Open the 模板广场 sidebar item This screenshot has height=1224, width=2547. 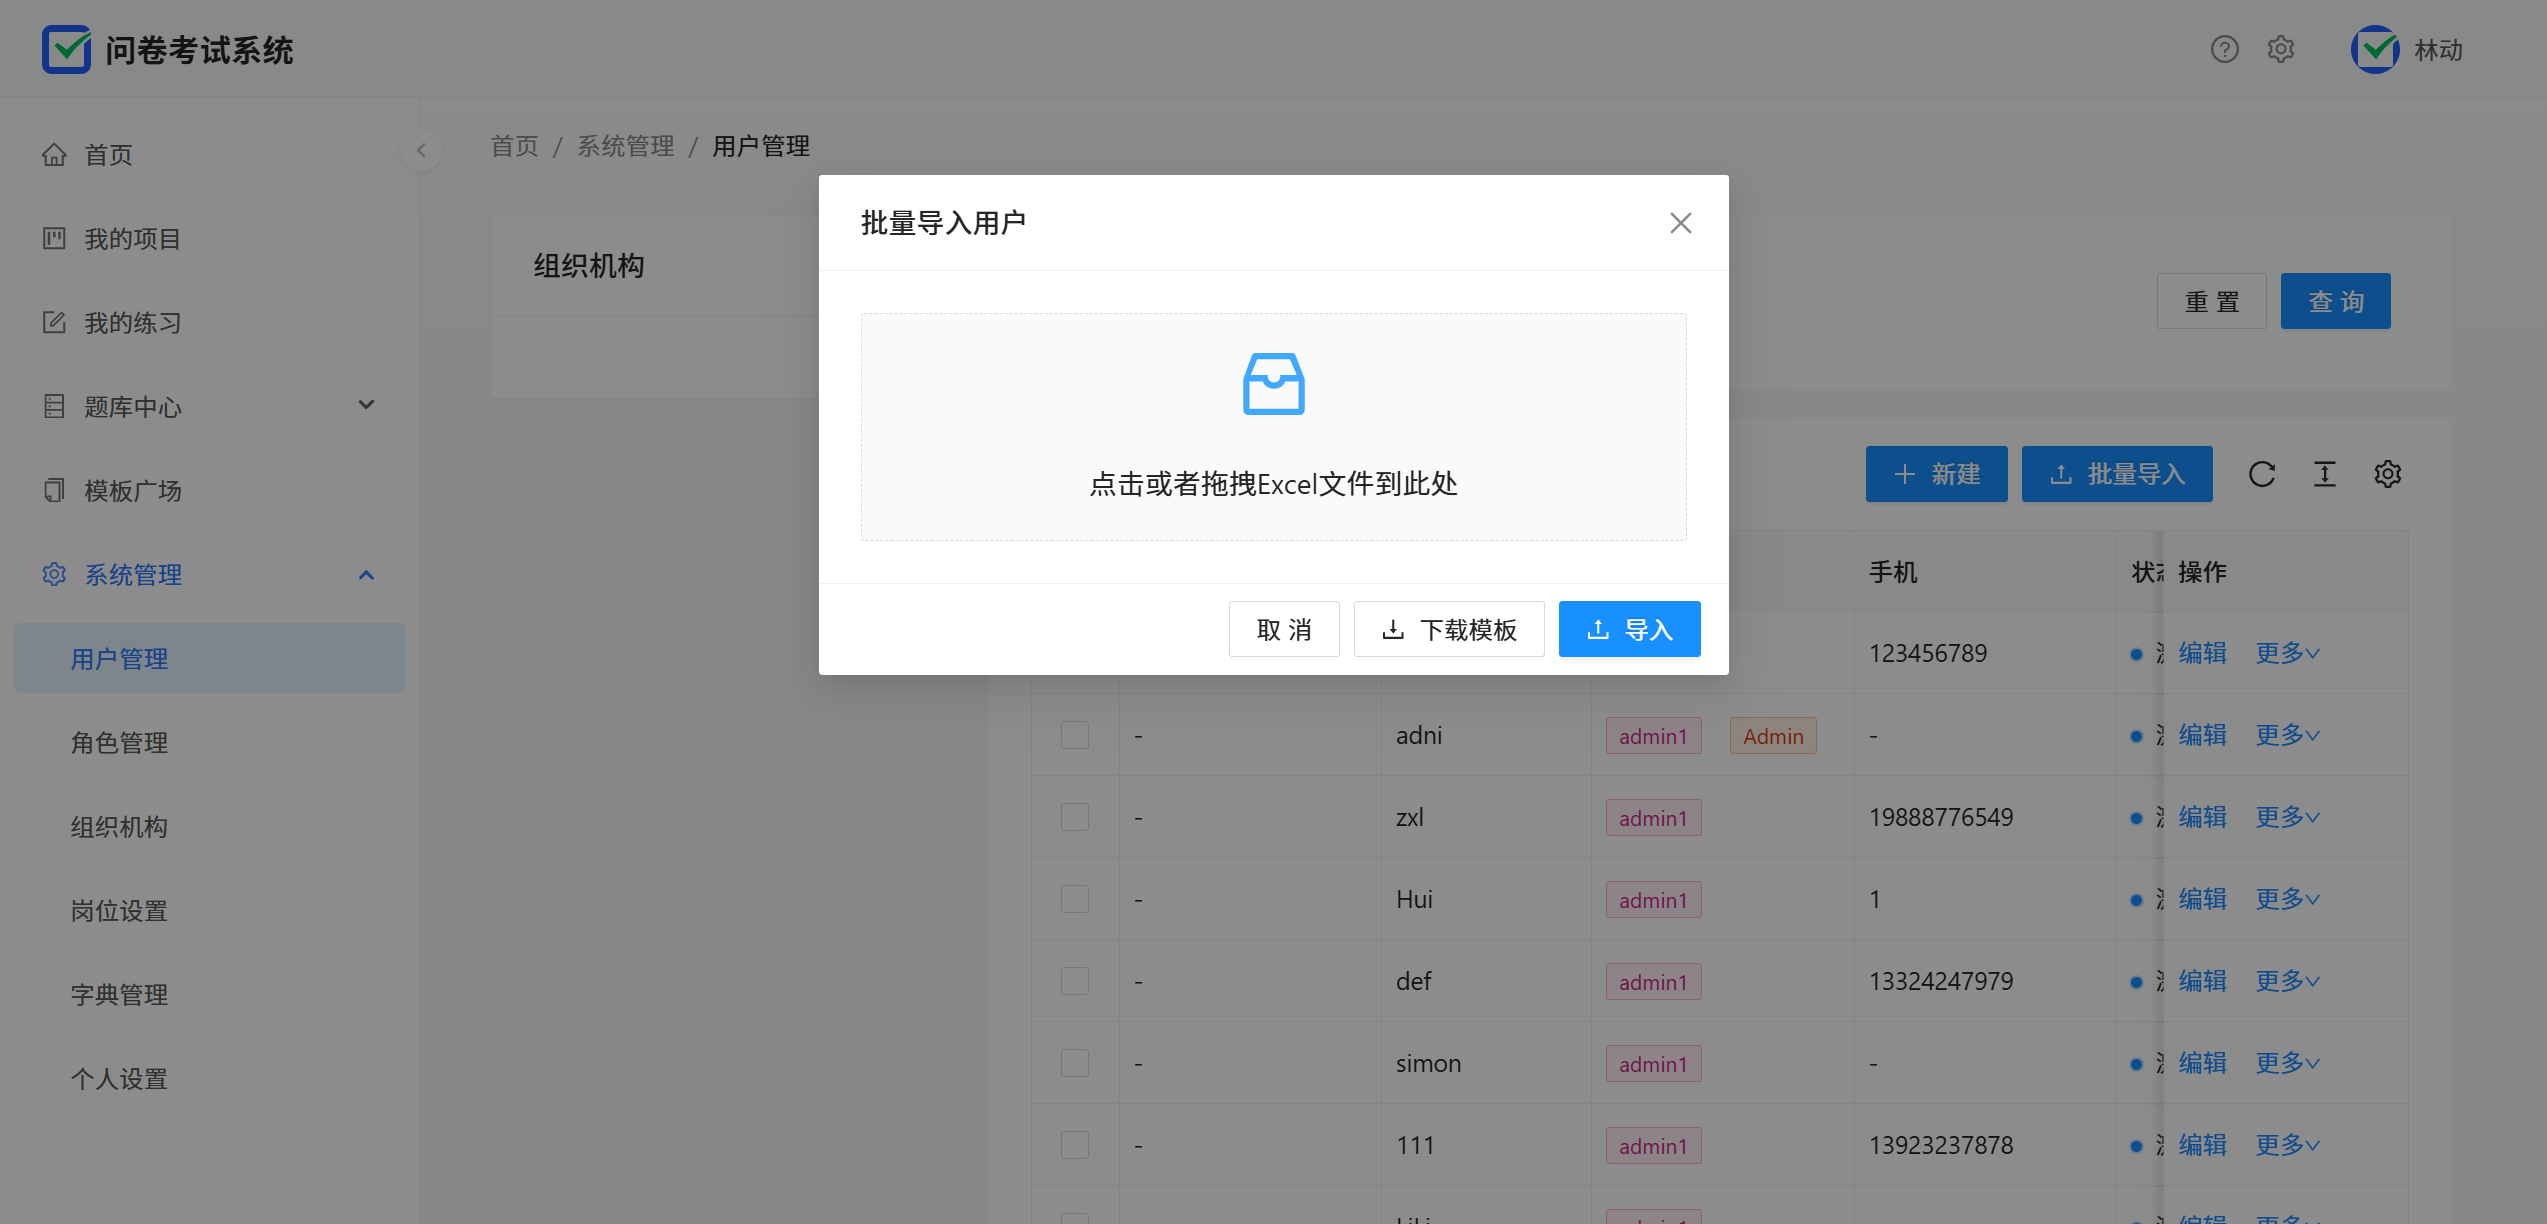[132, 491]
